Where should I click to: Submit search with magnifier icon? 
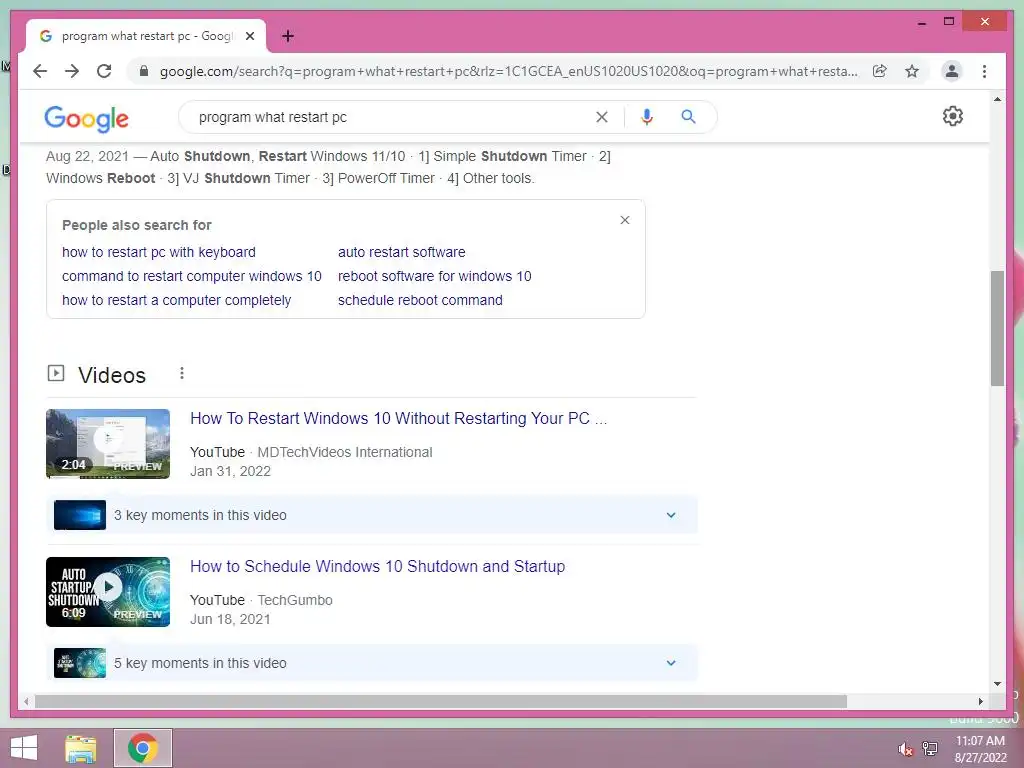[688, 117]
